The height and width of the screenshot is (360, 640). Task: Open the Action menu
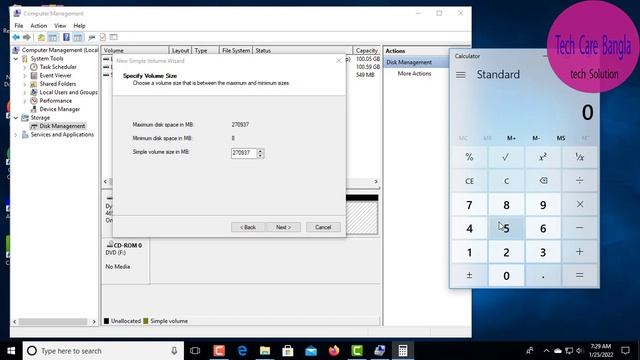pos(39,26)
